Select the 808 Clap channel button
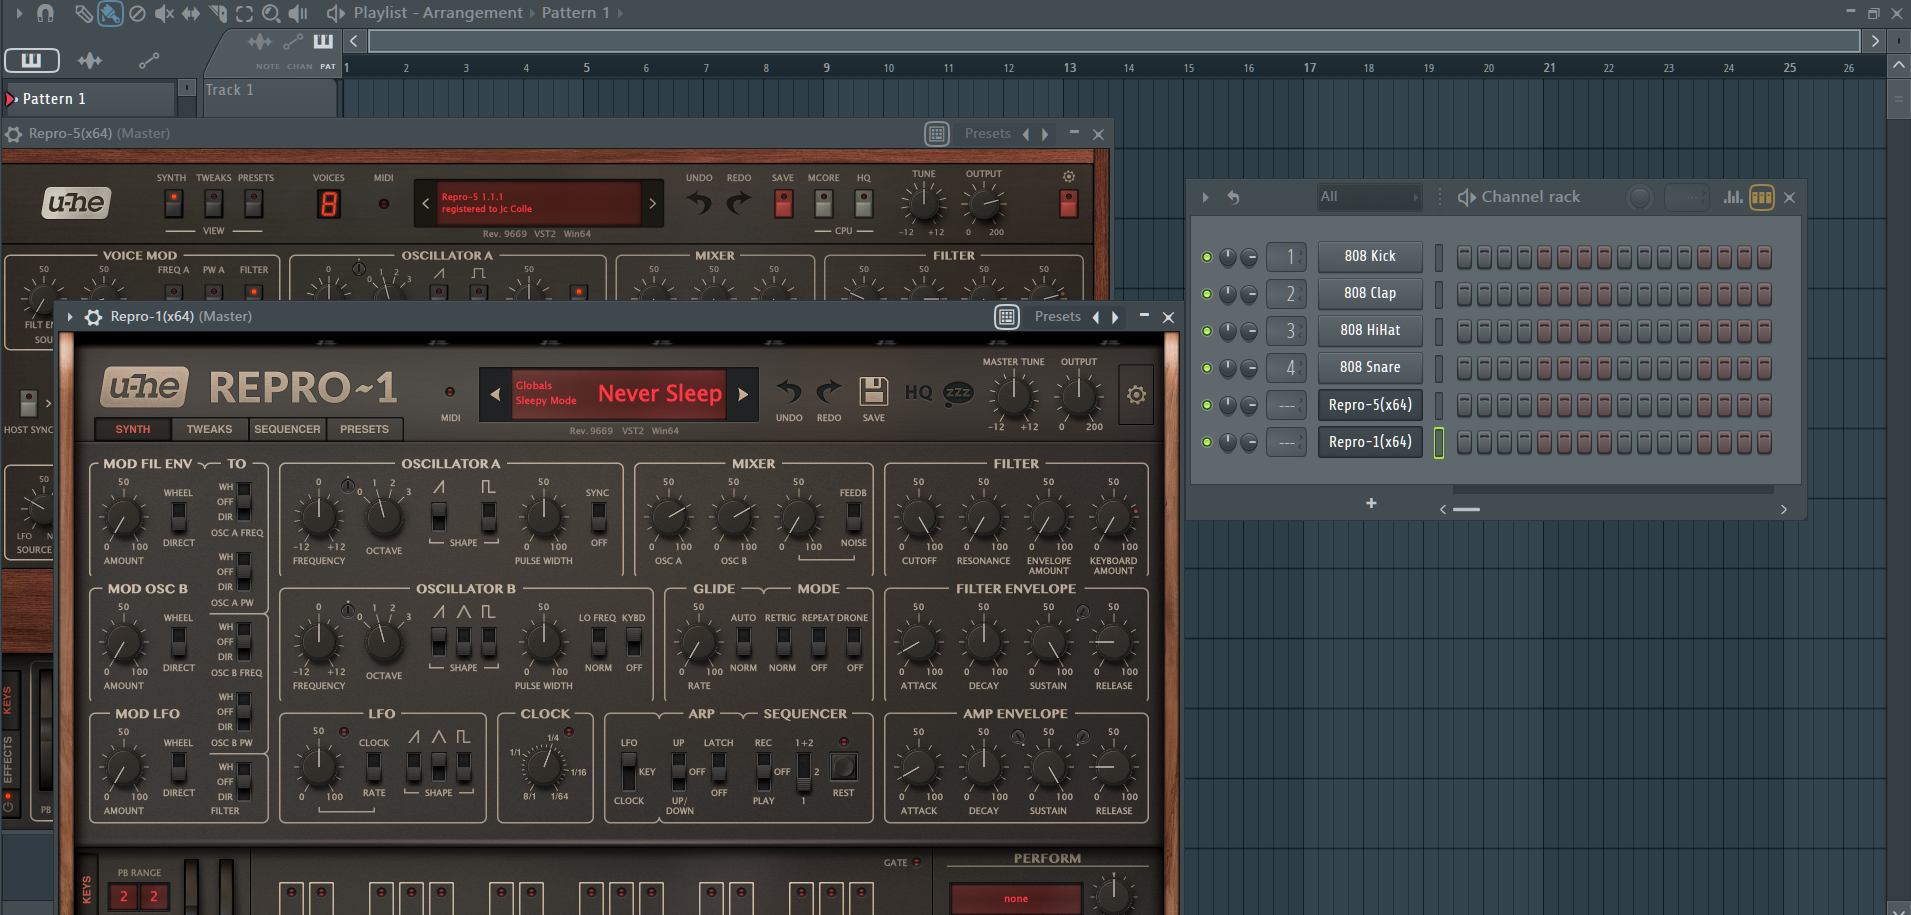The width and height of the screenshot is (1911, 915). [1370, 294]
